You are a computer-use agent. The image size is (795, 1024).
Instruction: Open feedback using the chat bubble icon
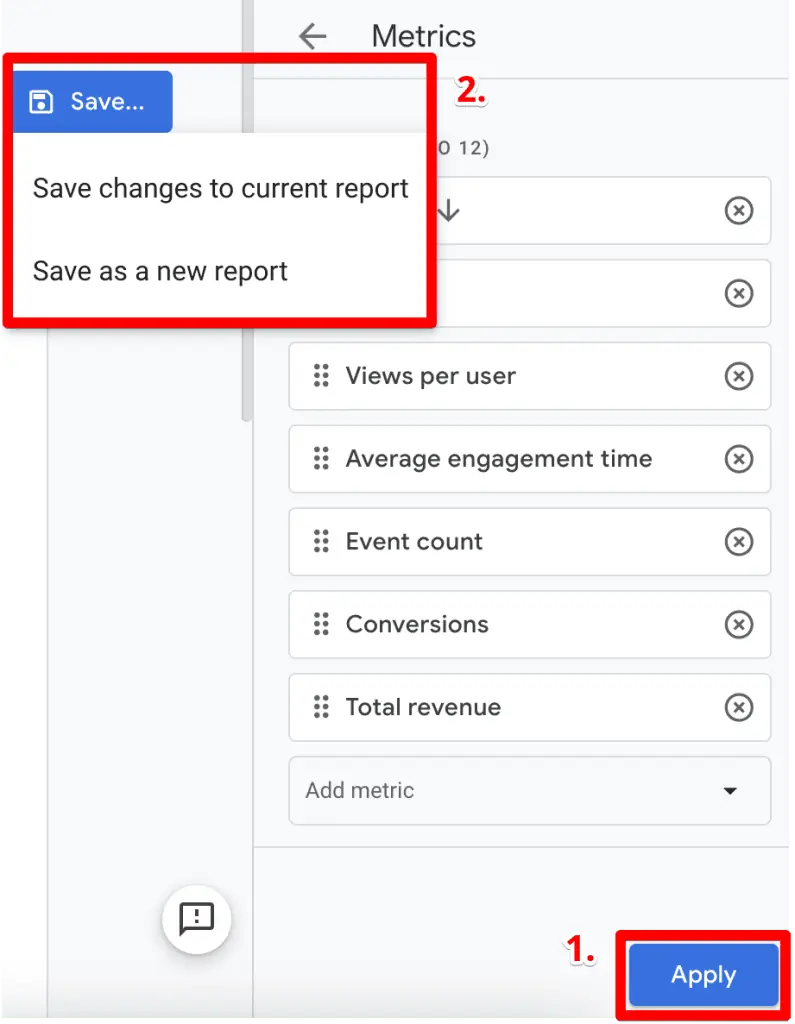(x=196, y=919)
